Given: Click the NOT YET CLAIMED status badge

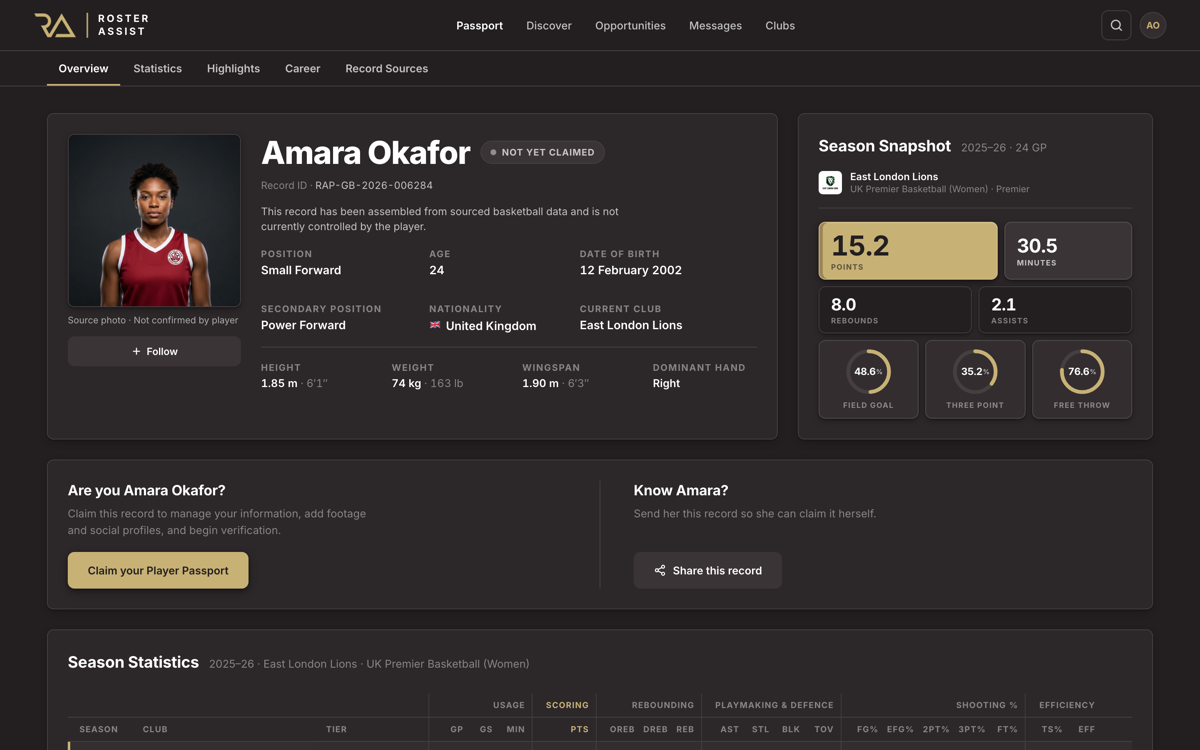Looking at the screenshot, I should pyautogui.click(x=542, y=152).
